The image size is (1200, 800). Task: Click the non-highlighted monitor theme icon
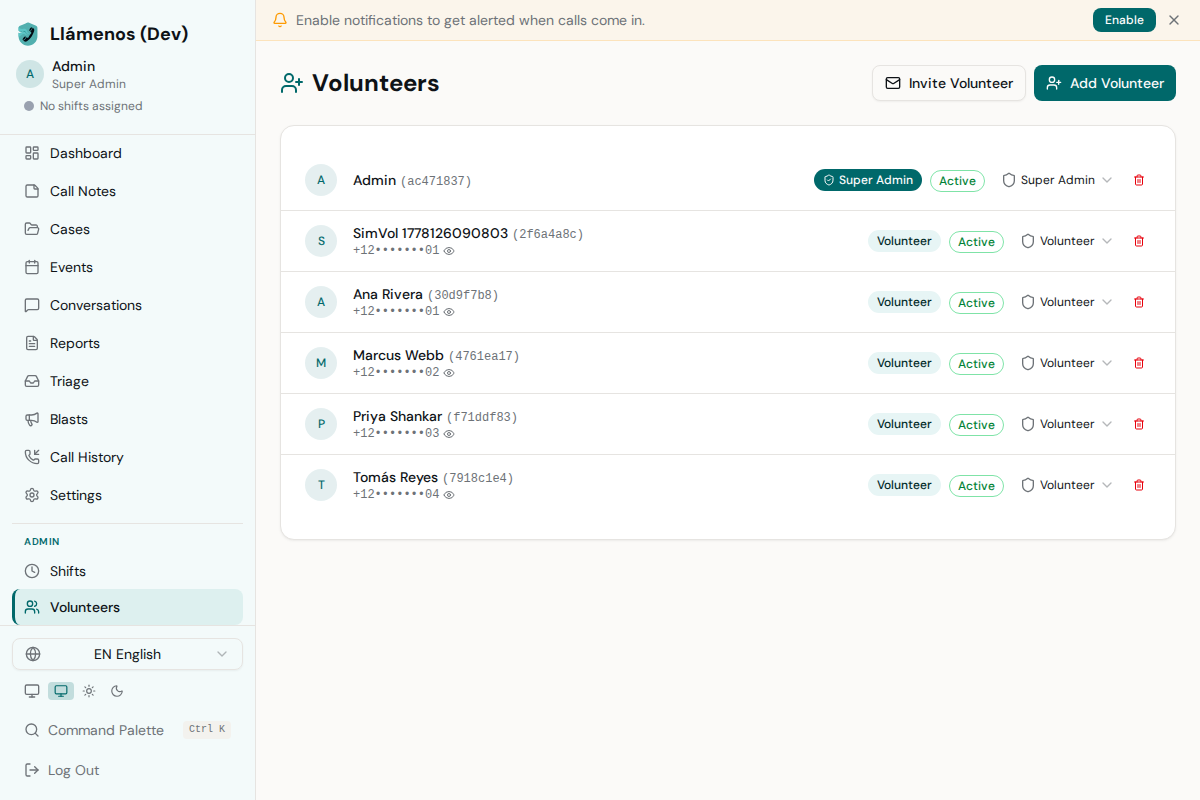tap(32, 691)
